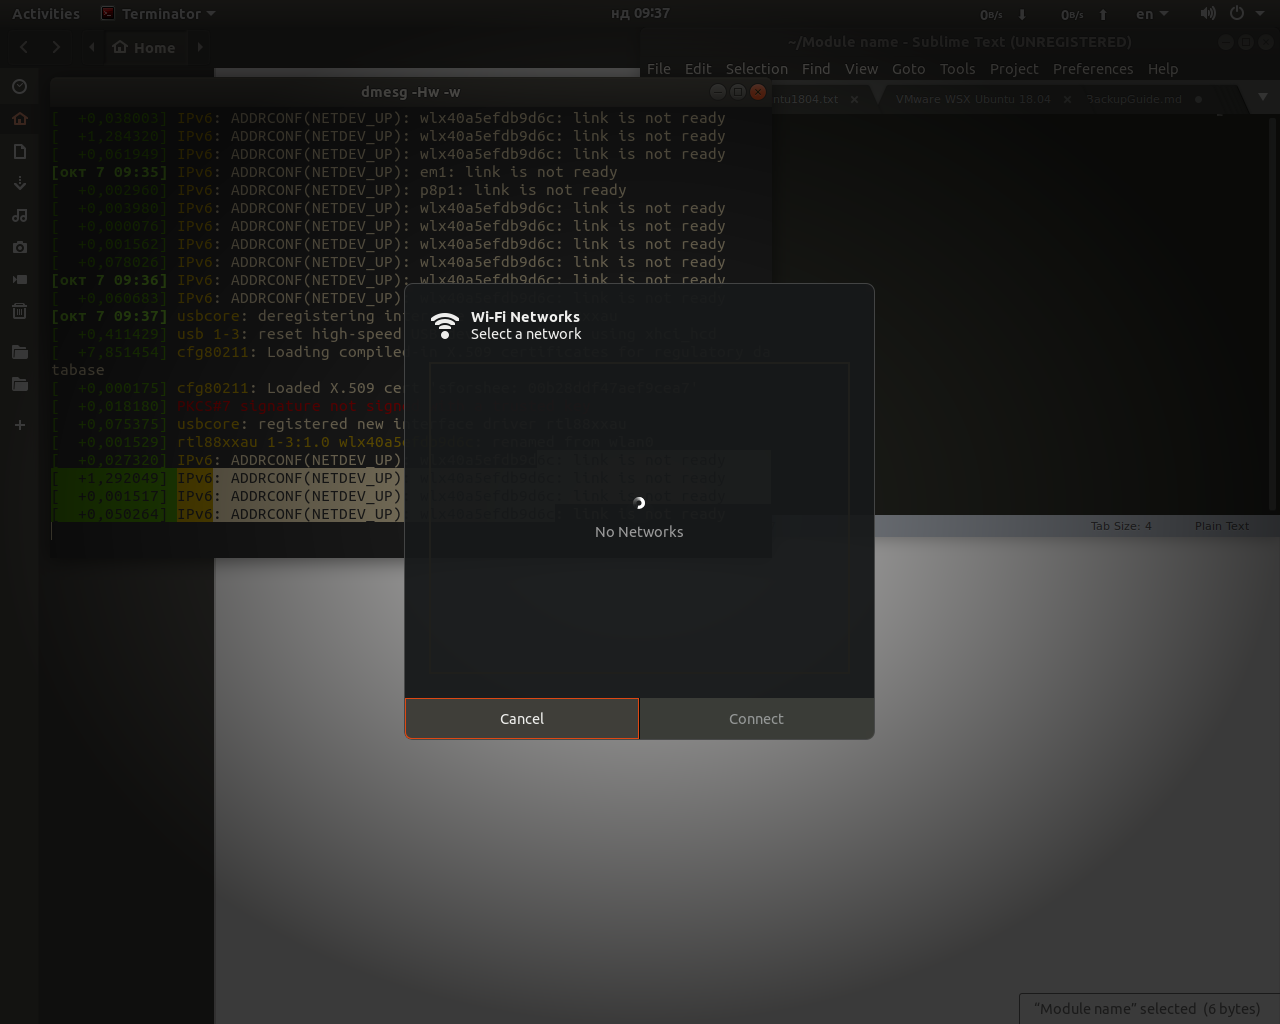Cancel the Wi-Fi Networks dialog
Viewport: 1280px width, 1024px height.
522,719
